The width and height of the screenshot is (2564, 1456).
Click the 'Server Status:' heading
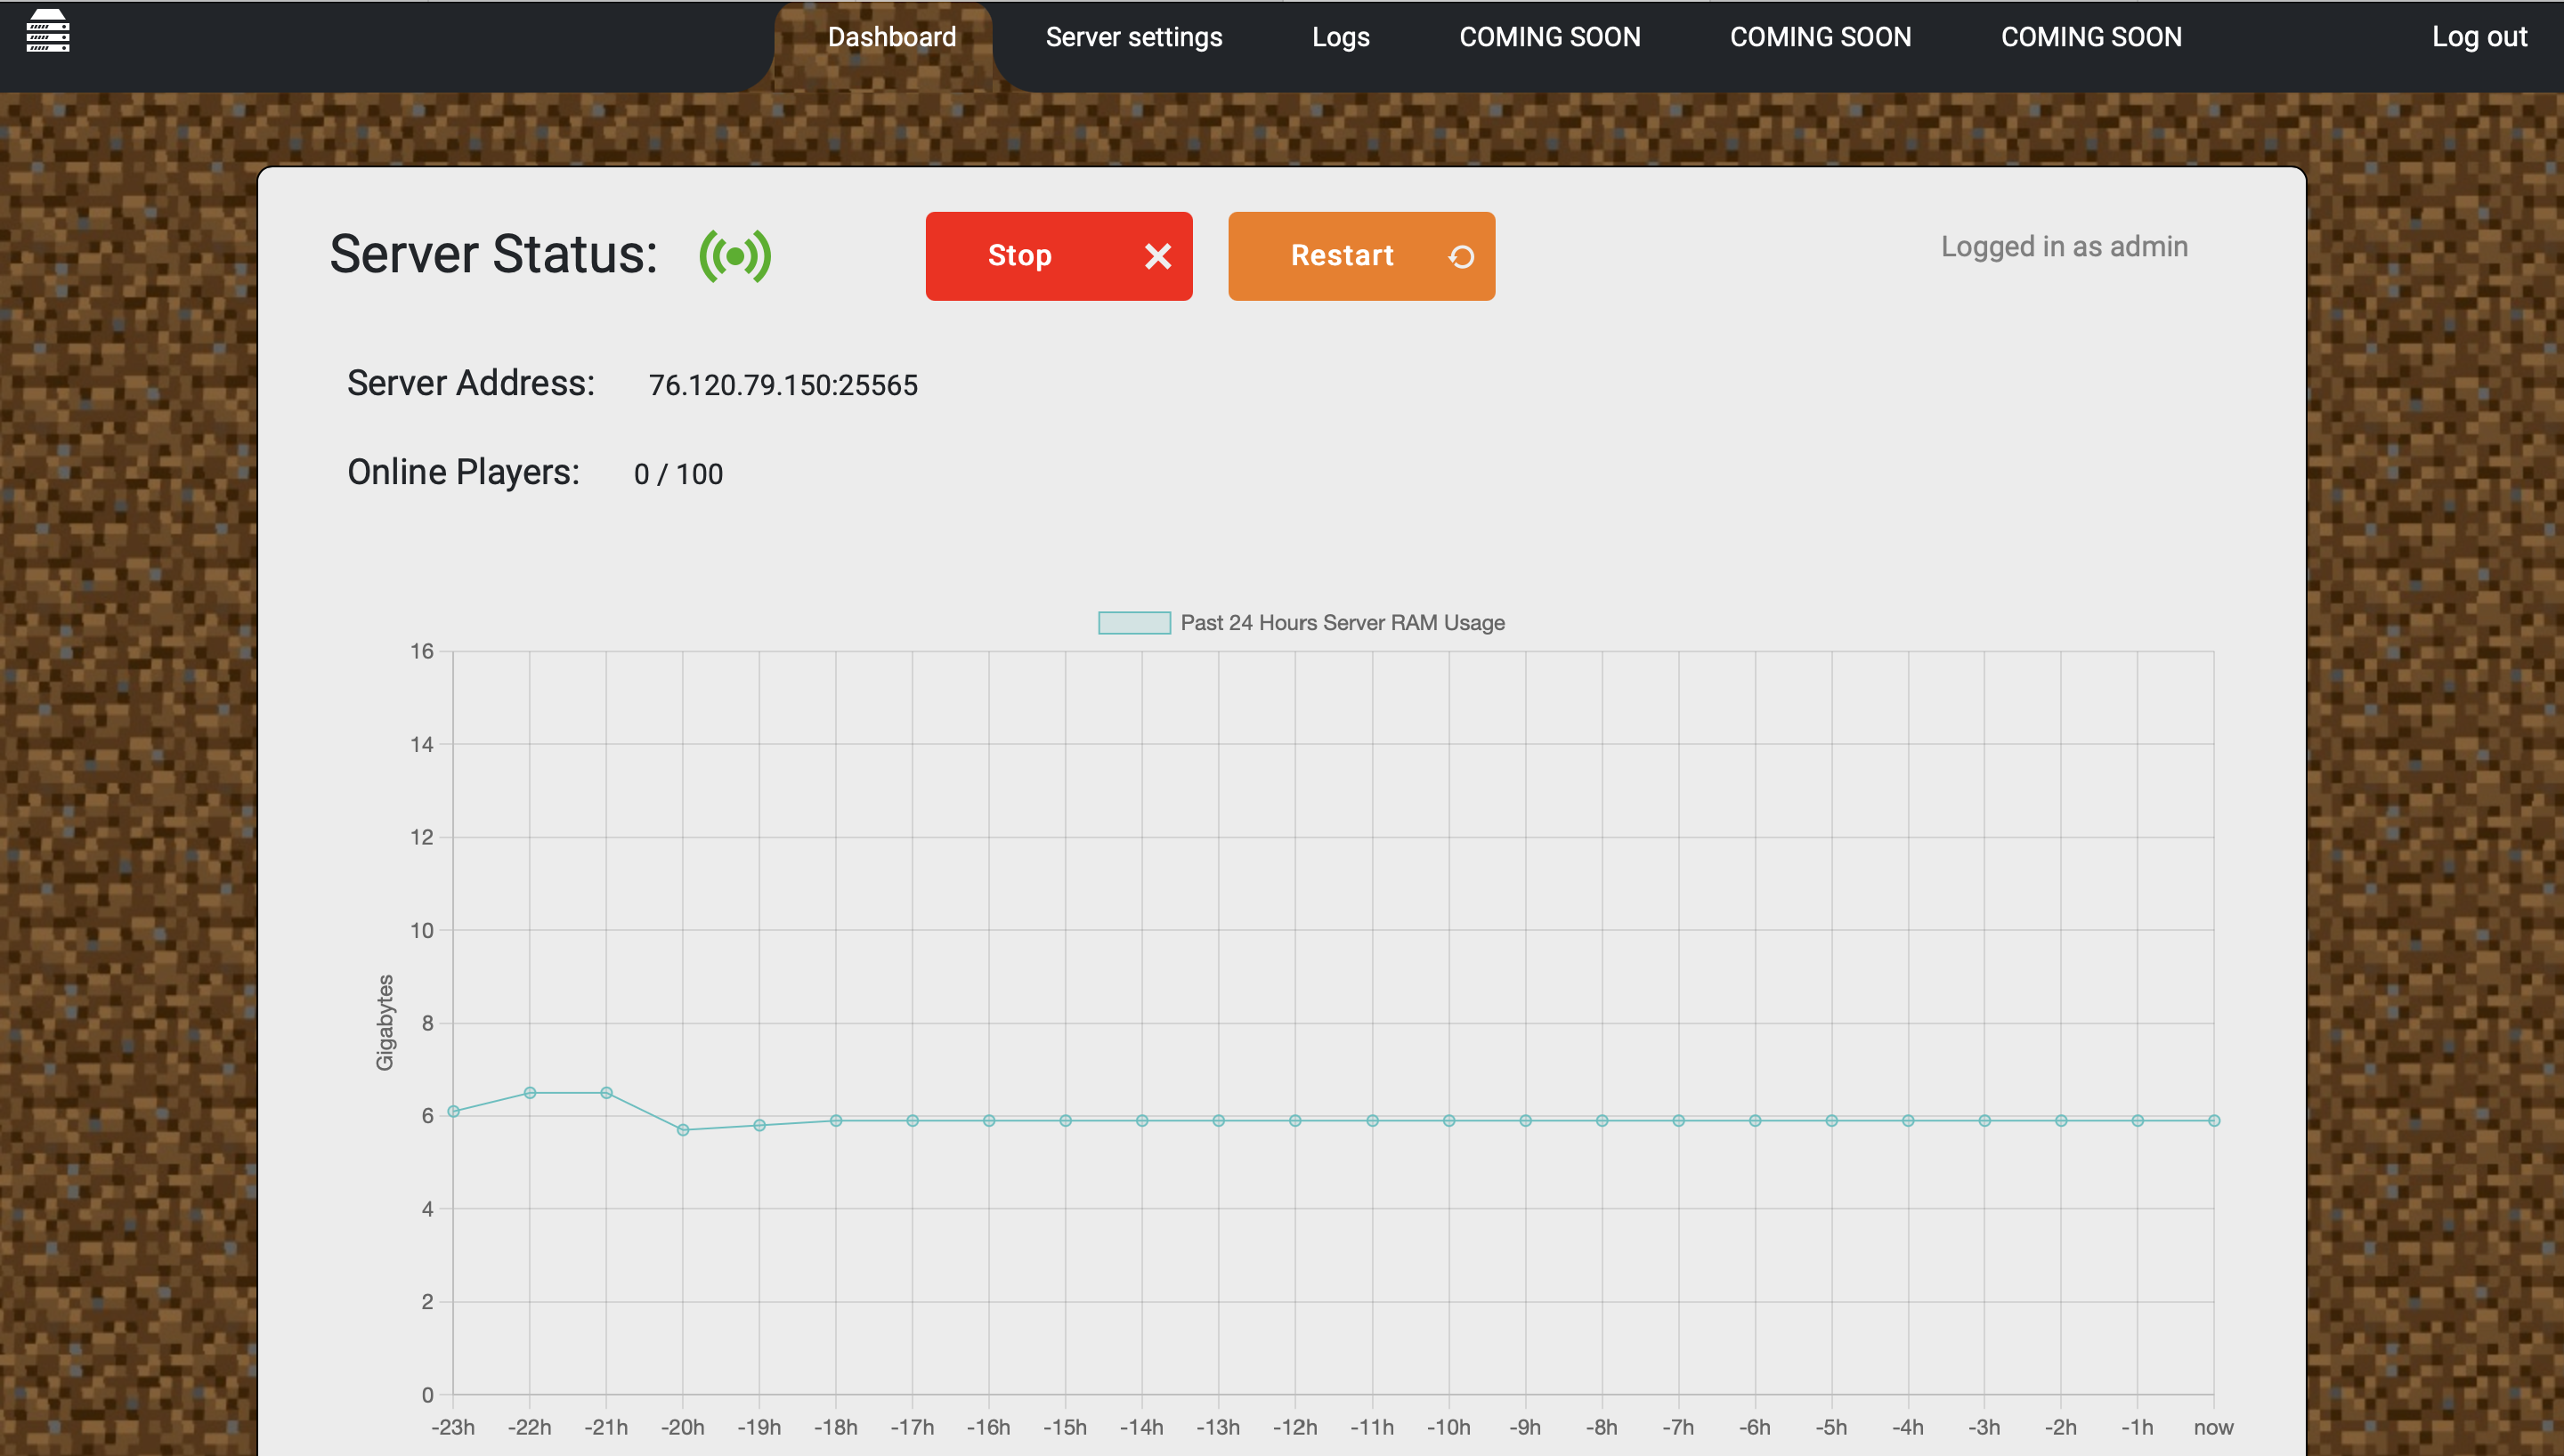tap(494, 254)
